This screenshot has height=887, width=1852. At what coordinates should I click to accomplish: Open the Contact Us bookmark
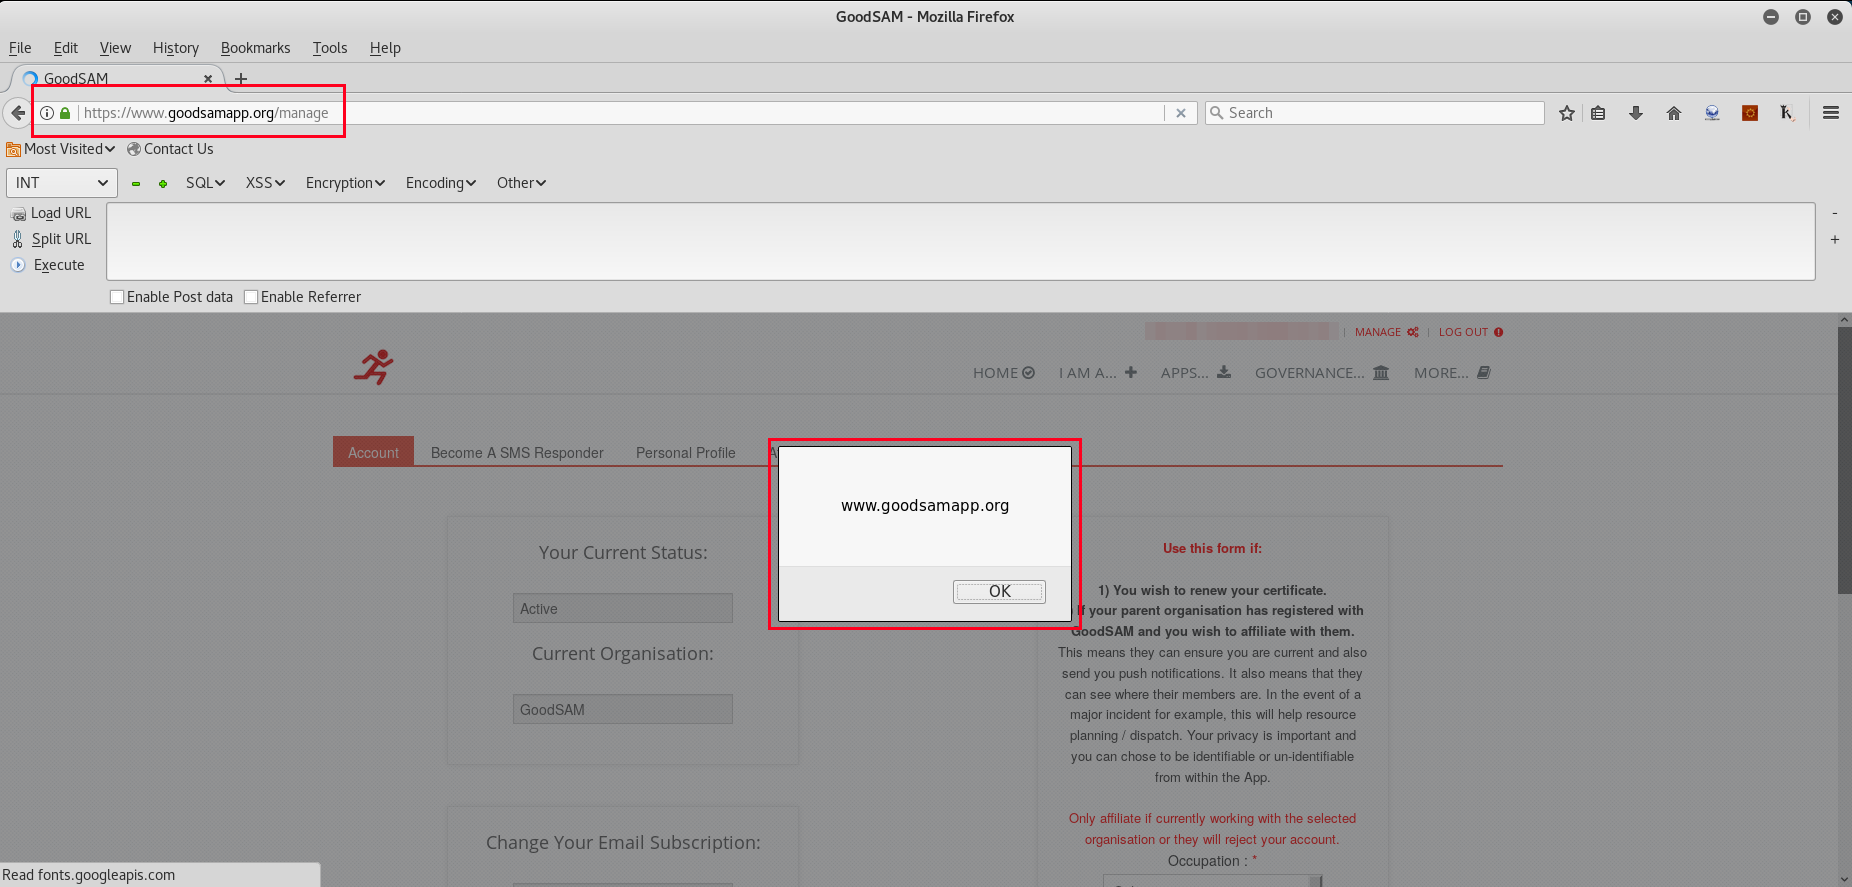click(170, 149)
